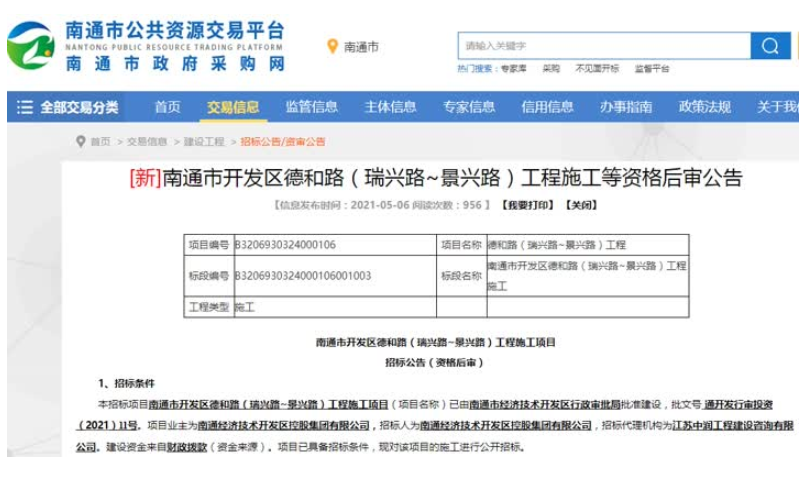Screen dimensions: 808x478
Task: Click the 1、招标条件 section heading
Action: [x=126, y=383]
